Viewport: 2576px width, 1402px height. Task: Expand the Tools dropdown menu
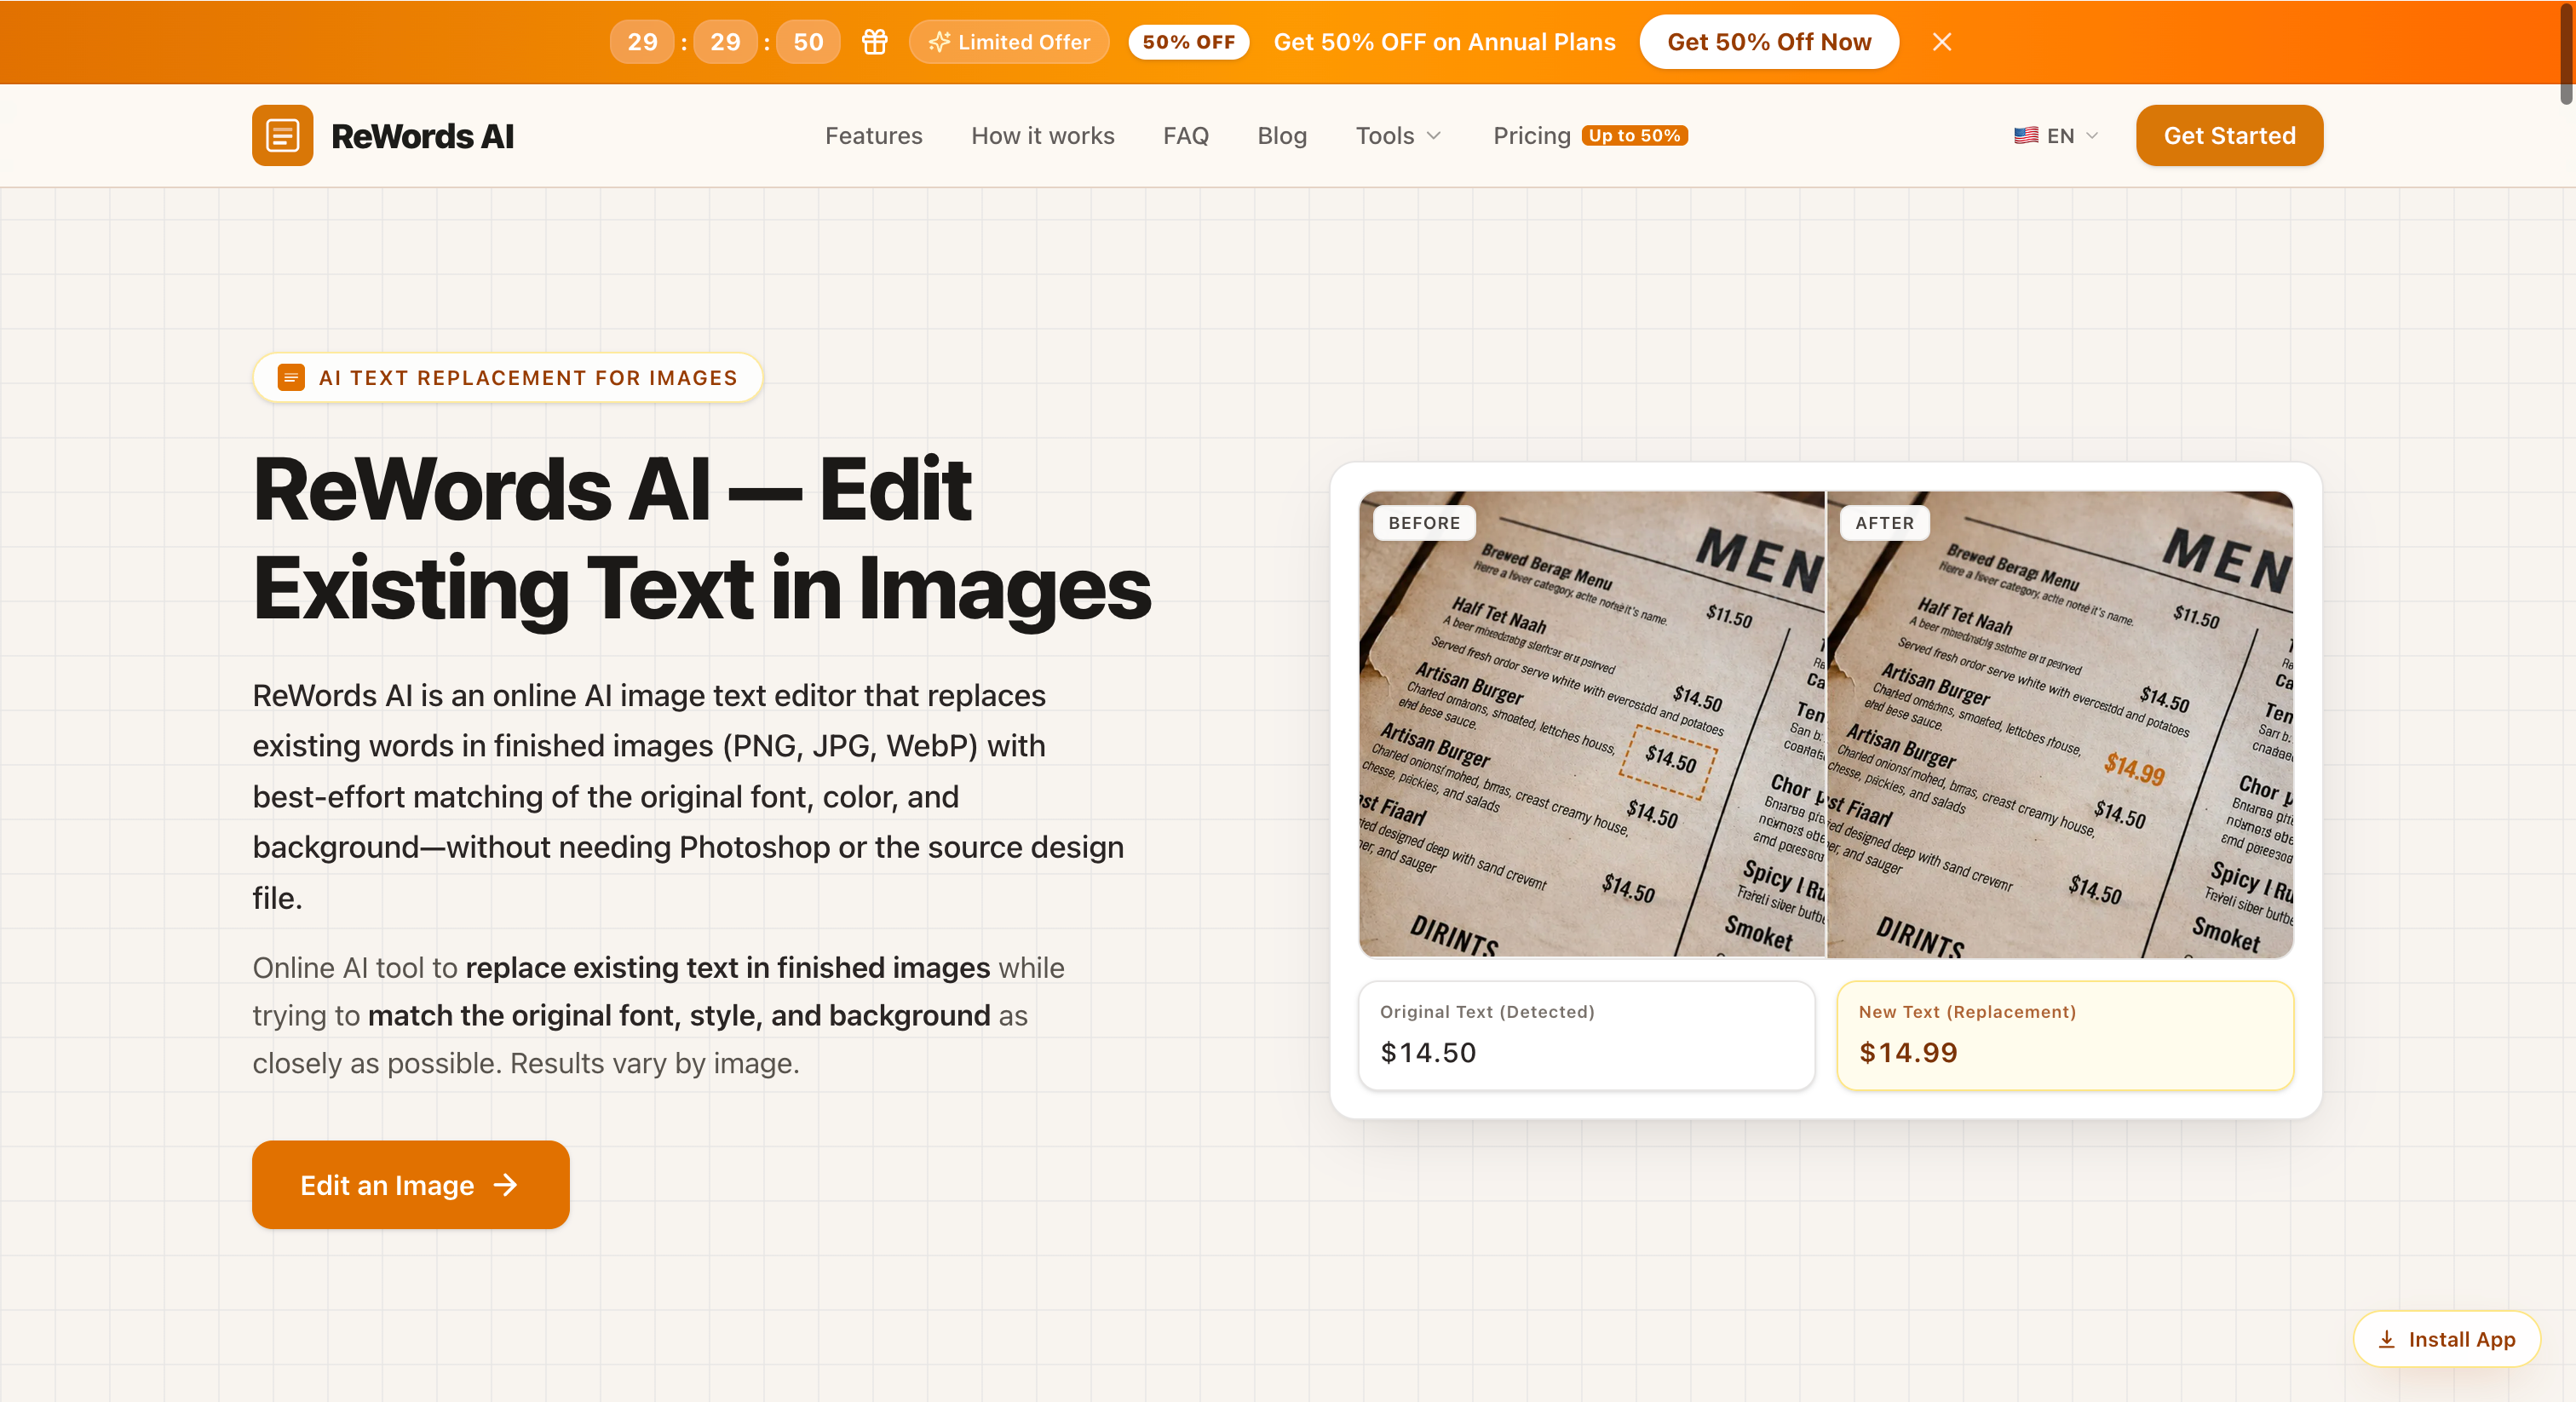tap(1399, 135)
